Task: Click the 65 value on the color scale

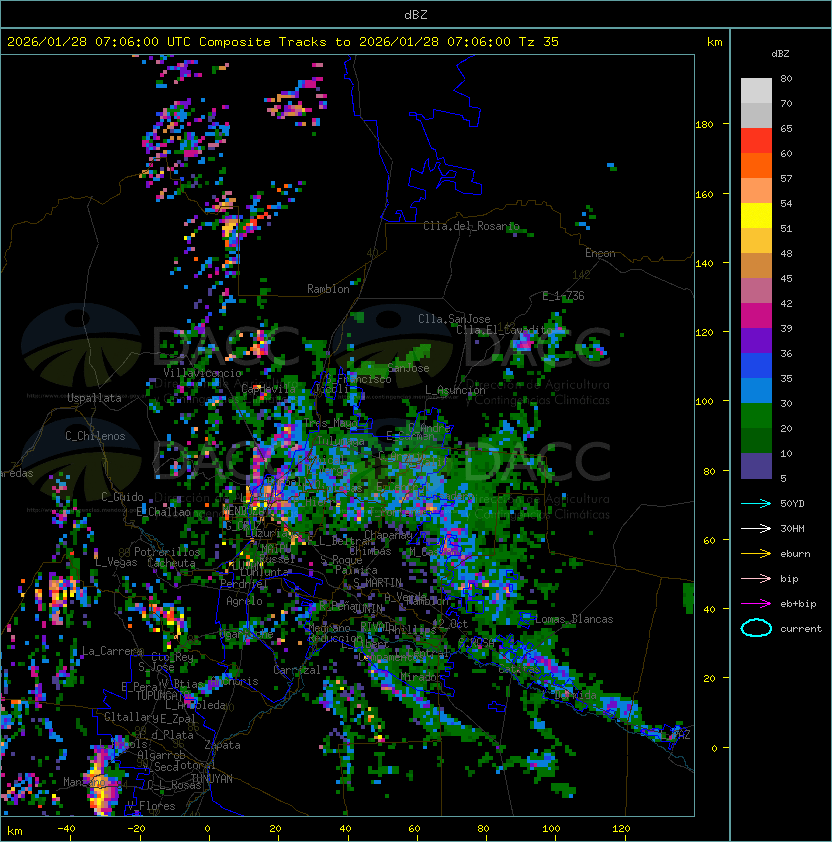Action: [786, 128]
